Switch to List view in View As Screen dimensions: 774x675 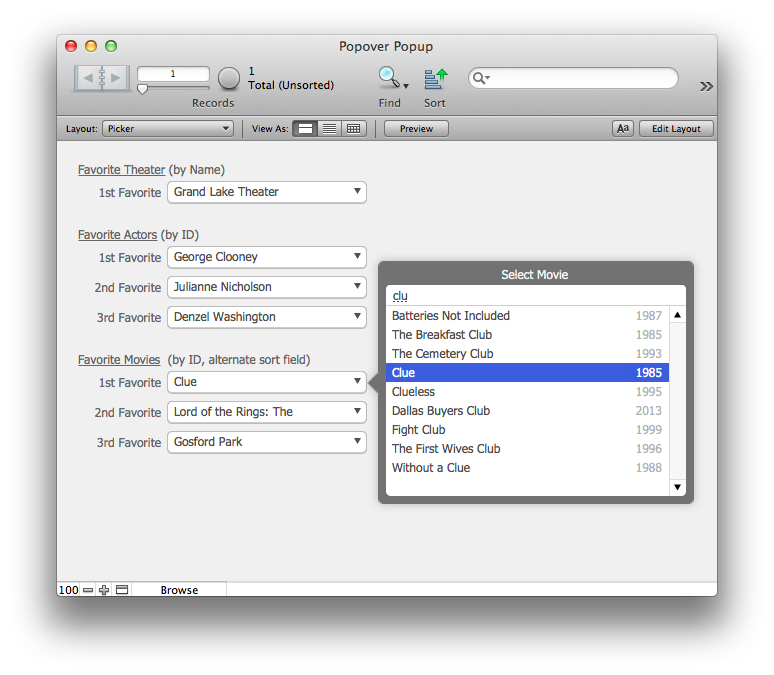329,129
